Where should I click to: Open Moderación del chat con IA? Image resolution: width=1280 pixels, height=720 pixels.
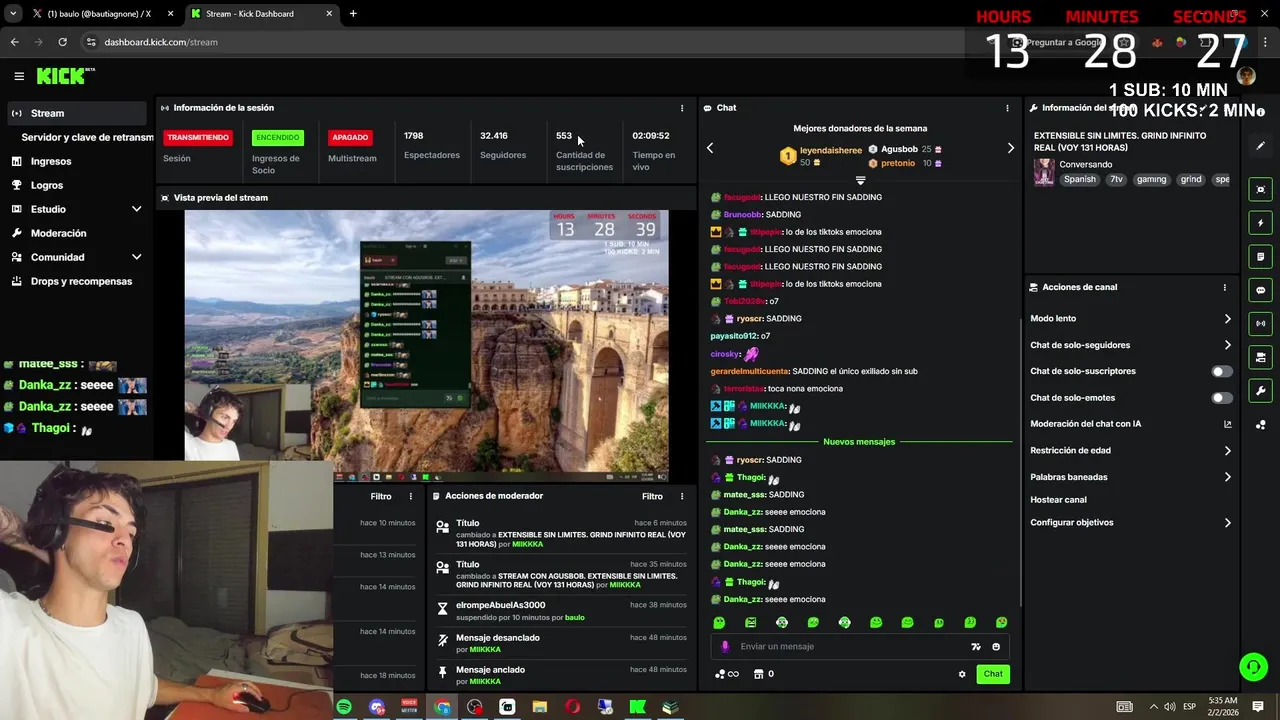(1131, 423)
